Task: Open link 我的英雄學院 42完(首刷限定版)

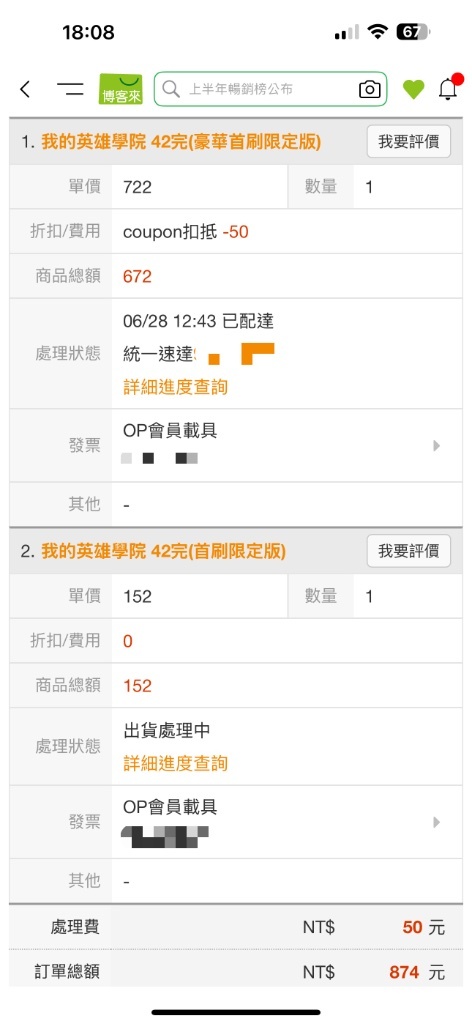Action: coord(163,551)
